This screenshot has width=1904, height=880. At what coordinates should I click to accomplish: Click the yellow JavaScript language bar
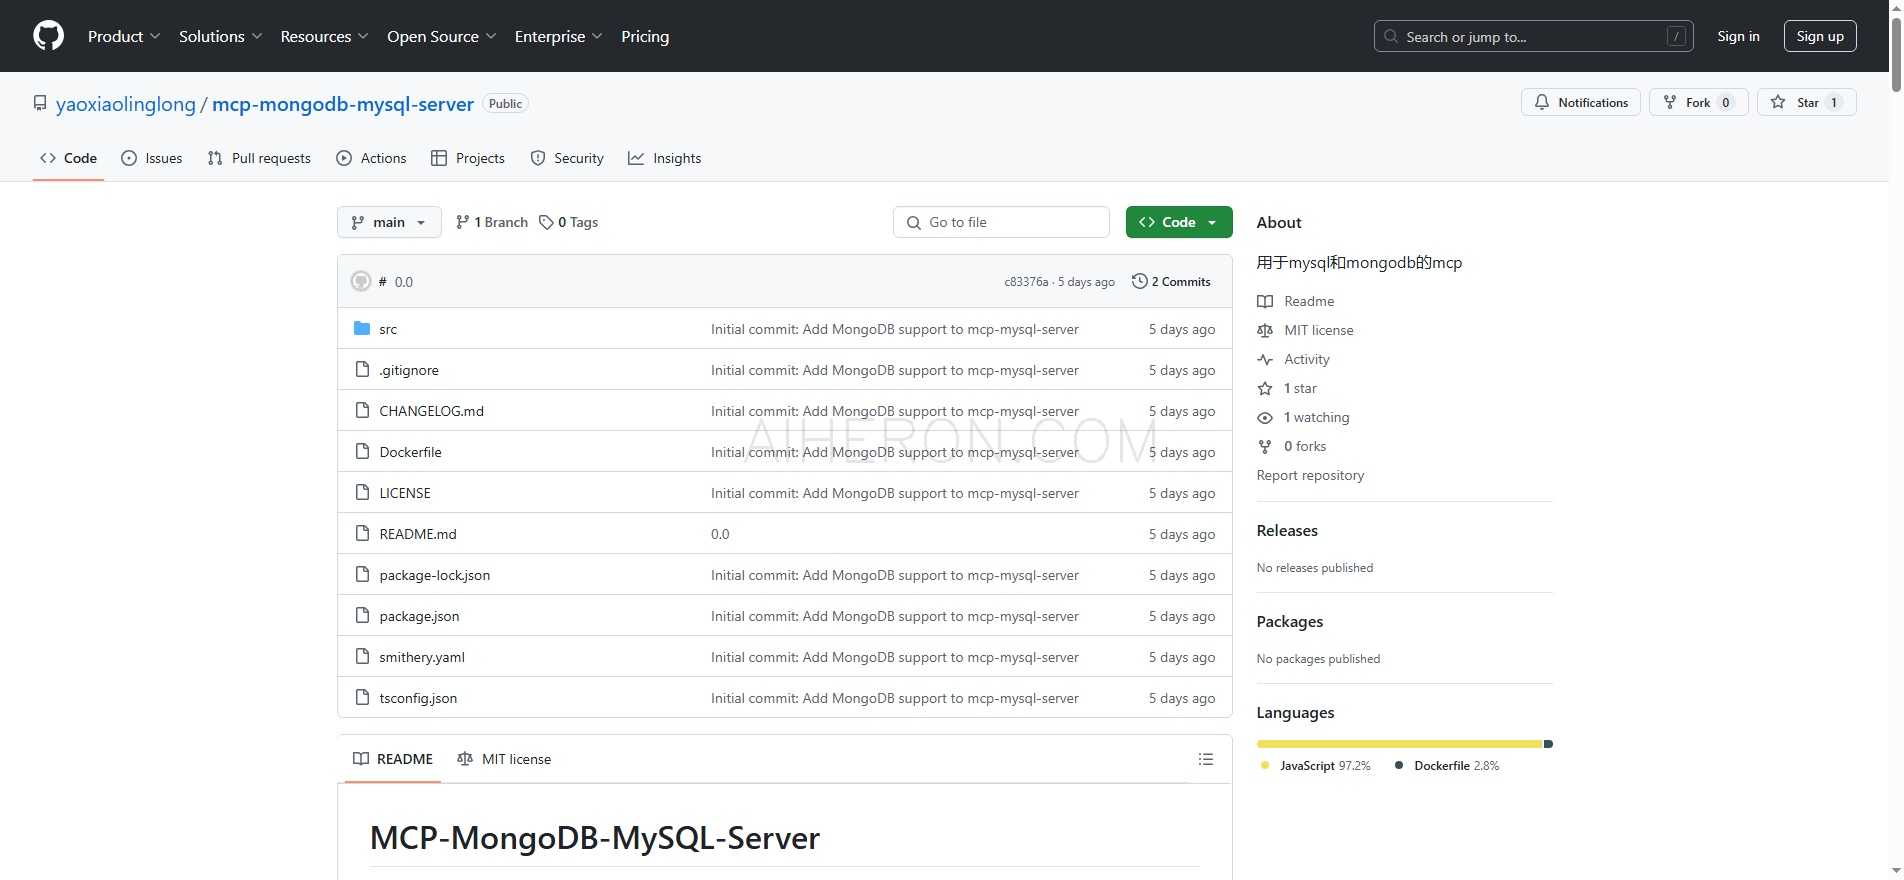pyautogui.click(x=1398, y=744)
